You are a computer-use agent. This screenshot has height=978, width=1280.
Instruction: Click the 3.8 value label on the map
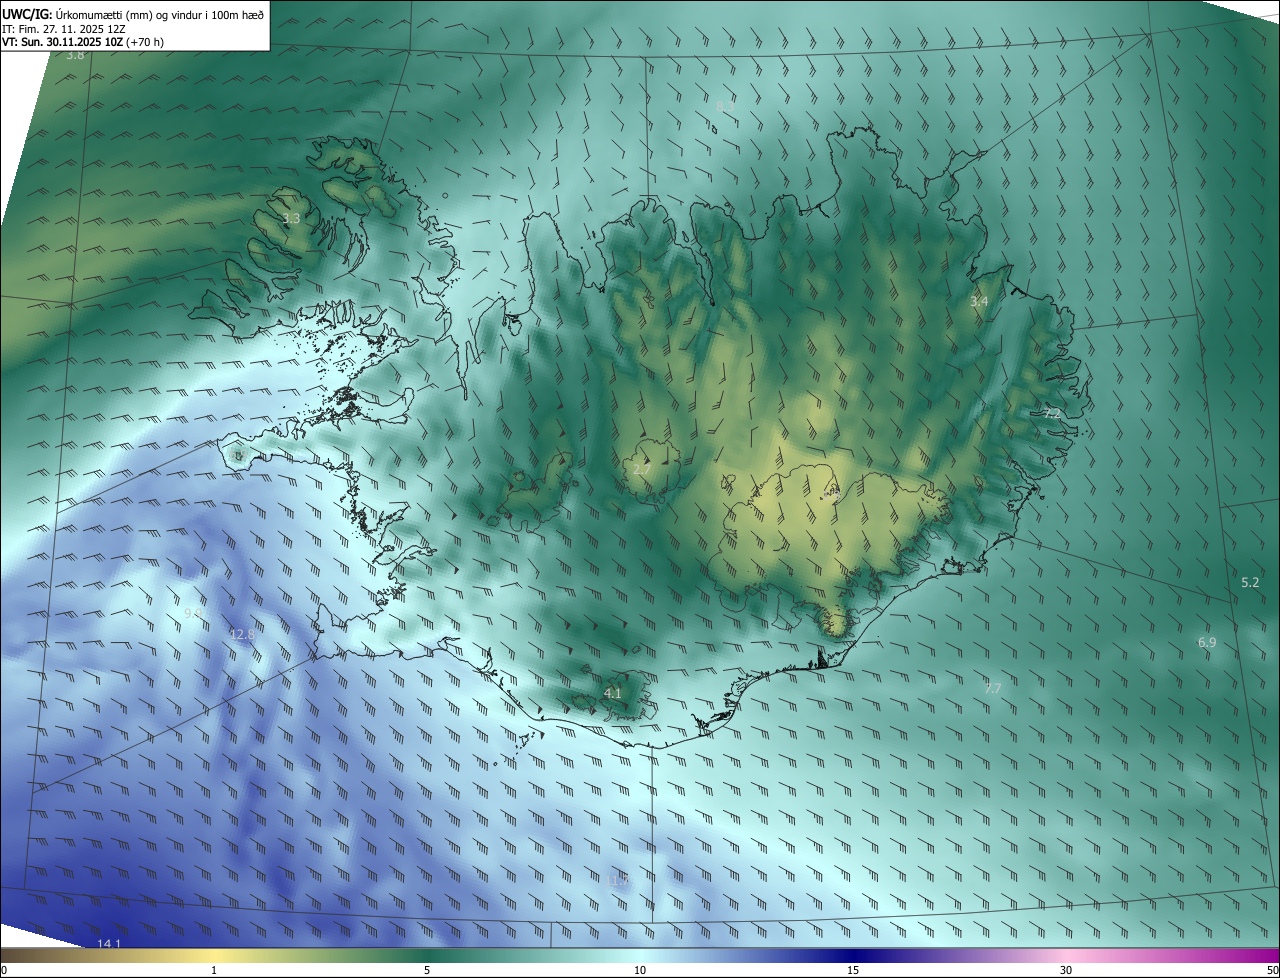(75, 55)
